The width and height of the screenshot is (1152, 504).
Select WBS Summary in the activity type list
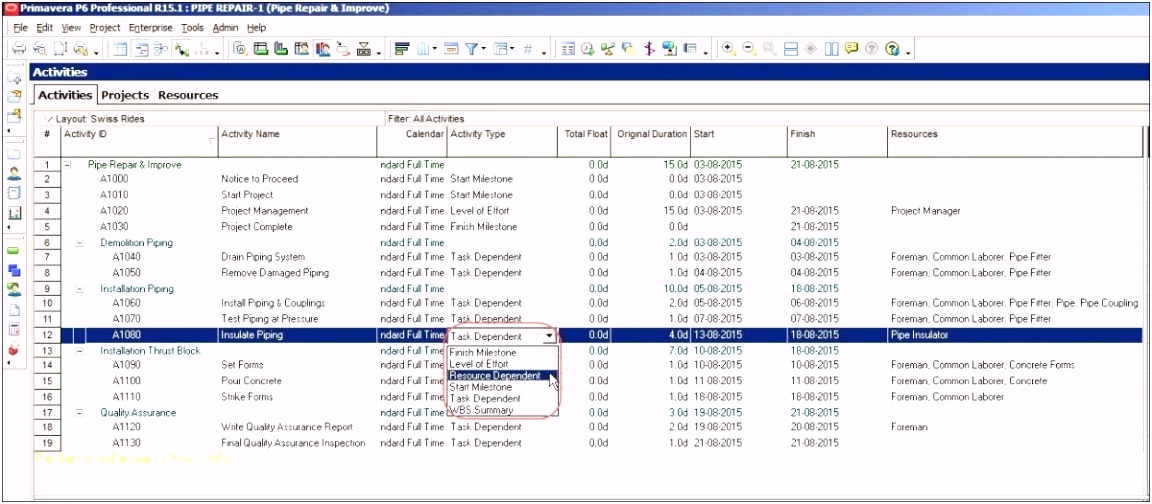click(481, 410)
